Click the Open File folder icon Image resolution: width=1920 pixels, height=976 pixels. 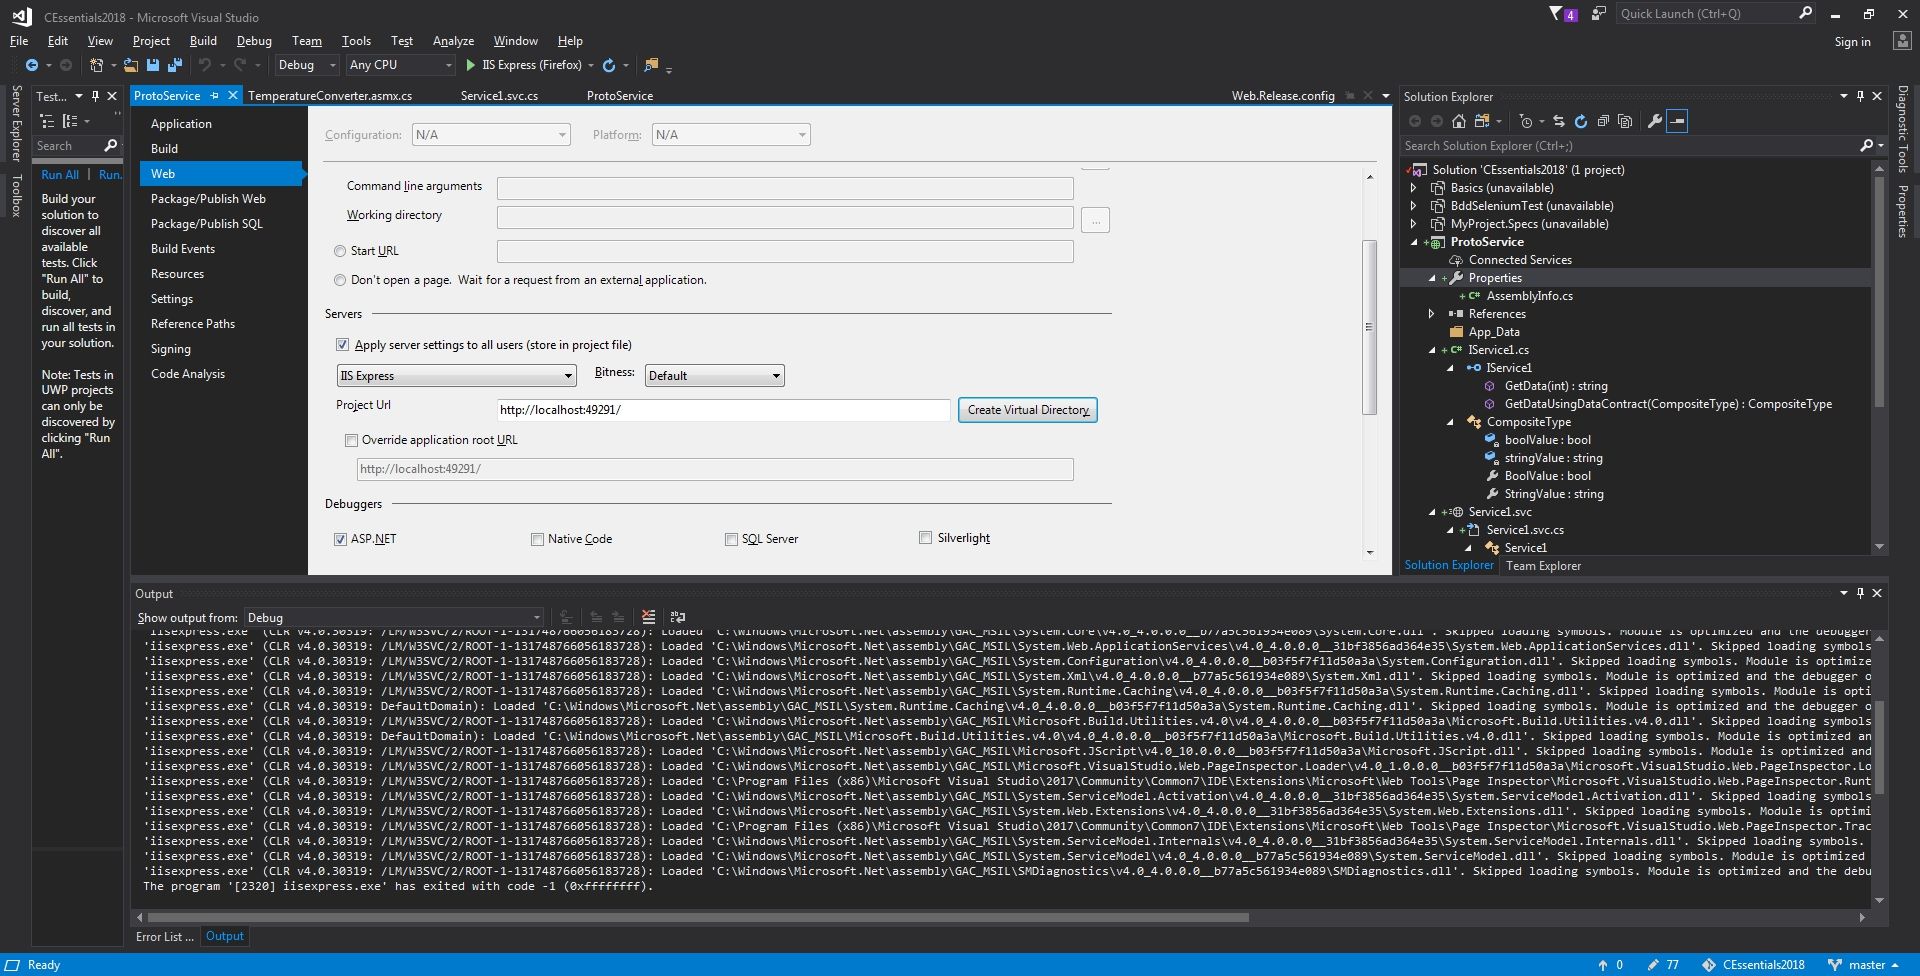pyautogui.click(x=130, y=65)
